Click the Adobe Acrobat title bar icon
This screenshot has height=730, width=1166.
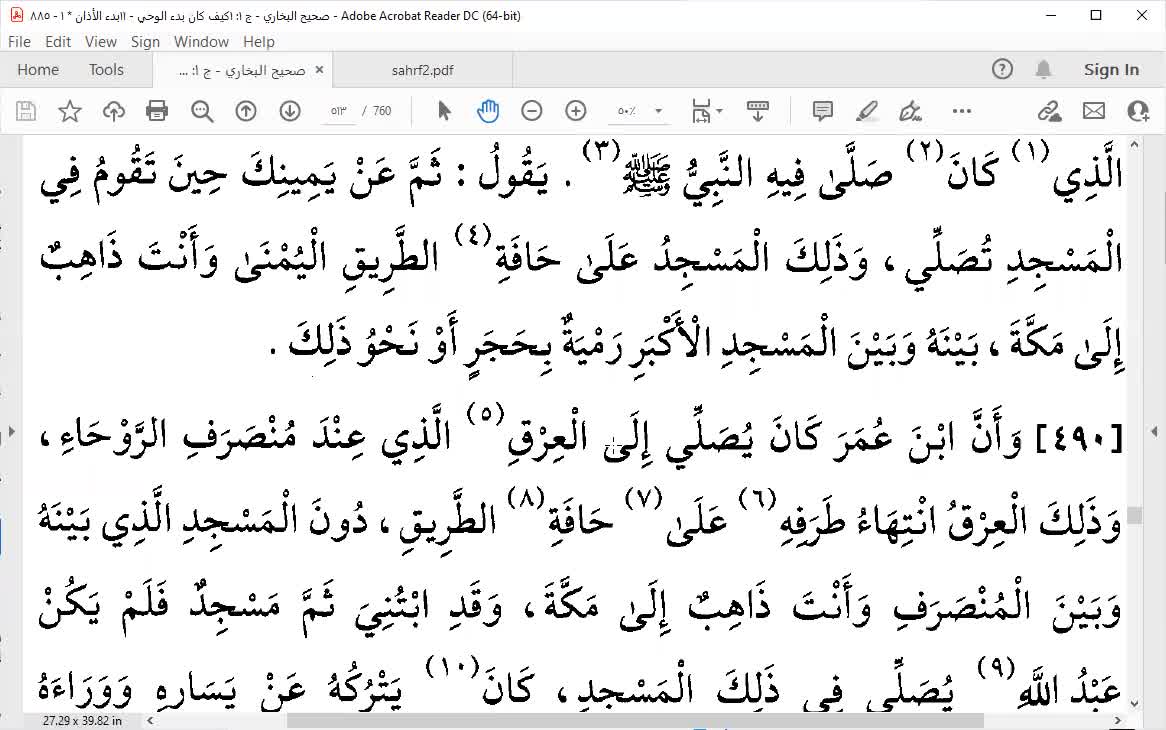[x=15, y=15]
